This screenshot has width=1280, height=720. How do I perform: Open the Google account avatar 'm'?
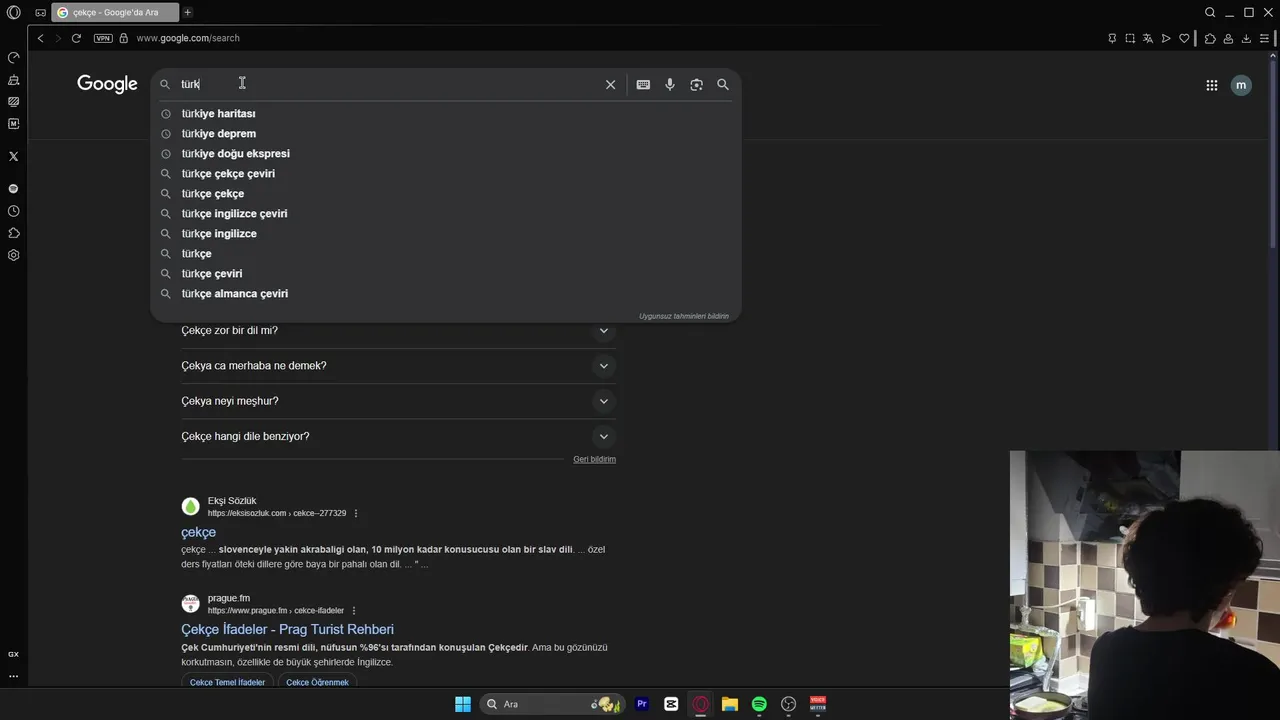pos(1241,85)
